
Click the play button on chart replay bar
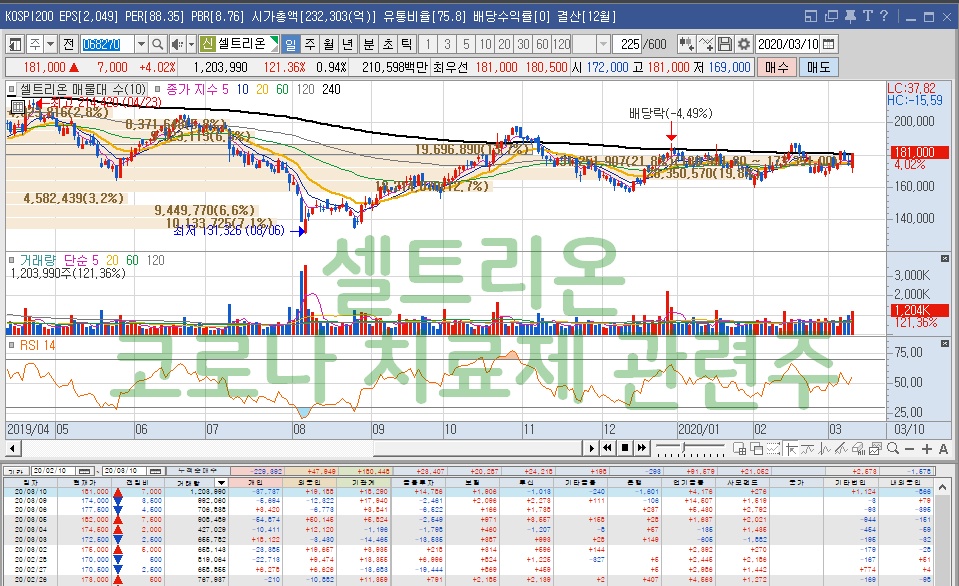tap(591, 448)
